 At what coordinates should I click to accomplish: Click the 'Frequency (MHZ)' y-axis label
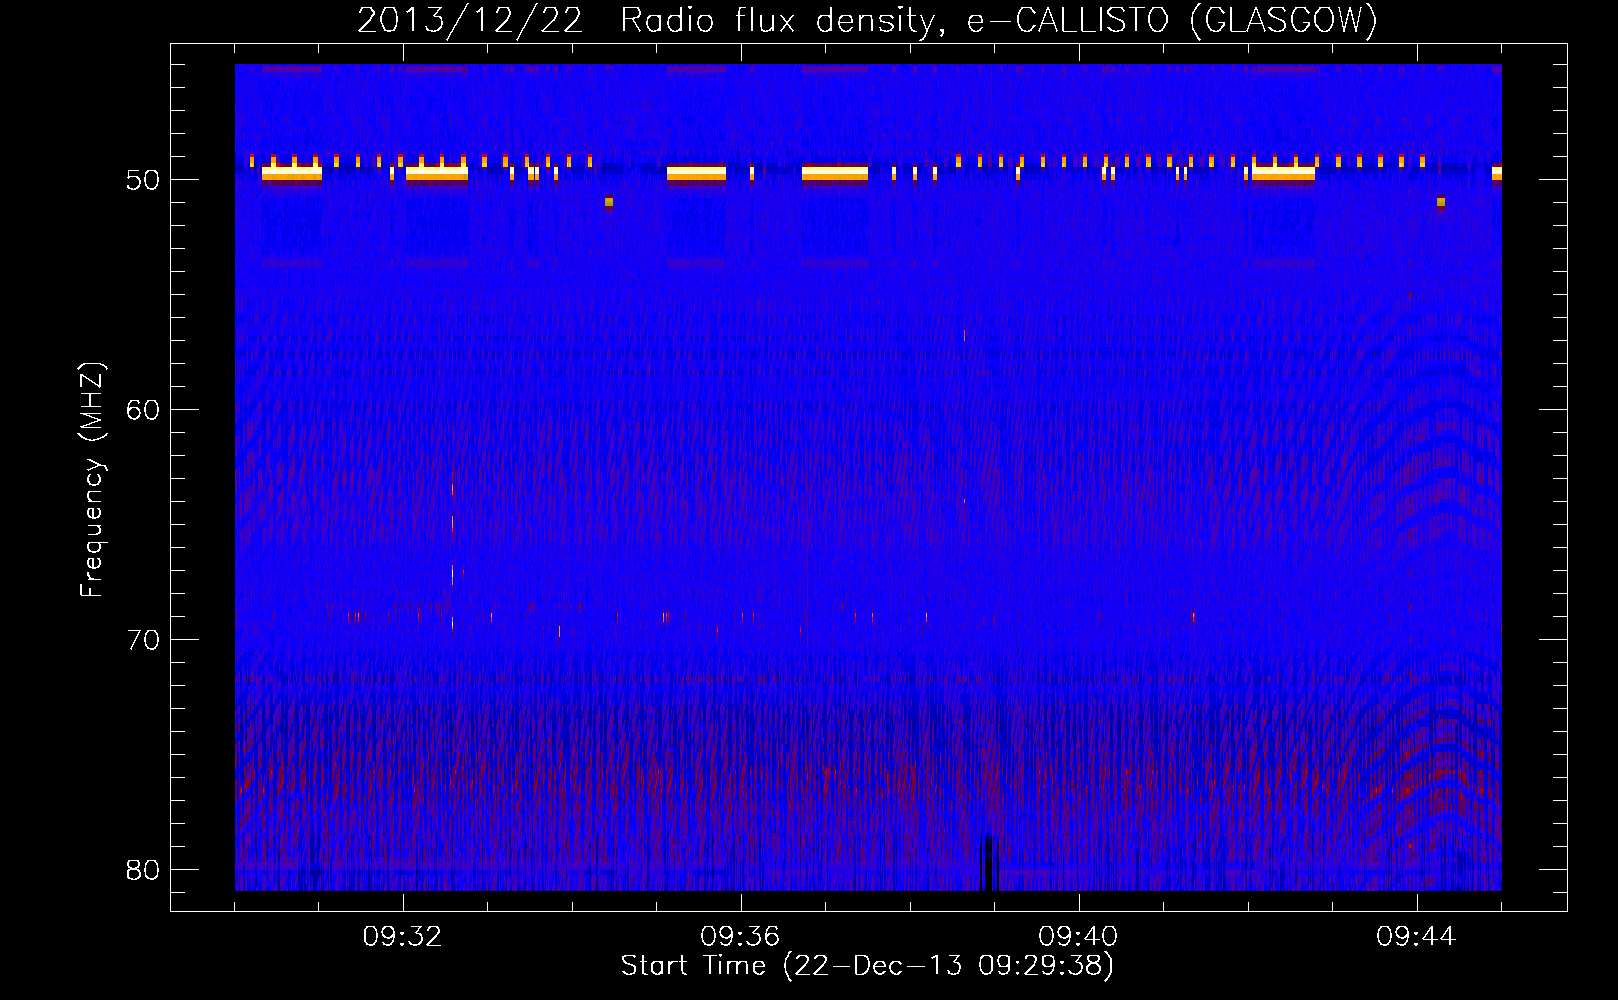pos(92,480)
